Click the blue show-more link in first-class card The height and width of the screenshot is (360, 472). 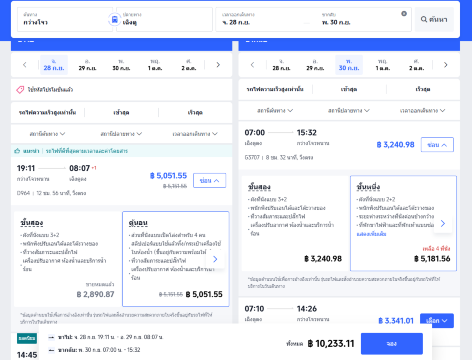[371, 234]
